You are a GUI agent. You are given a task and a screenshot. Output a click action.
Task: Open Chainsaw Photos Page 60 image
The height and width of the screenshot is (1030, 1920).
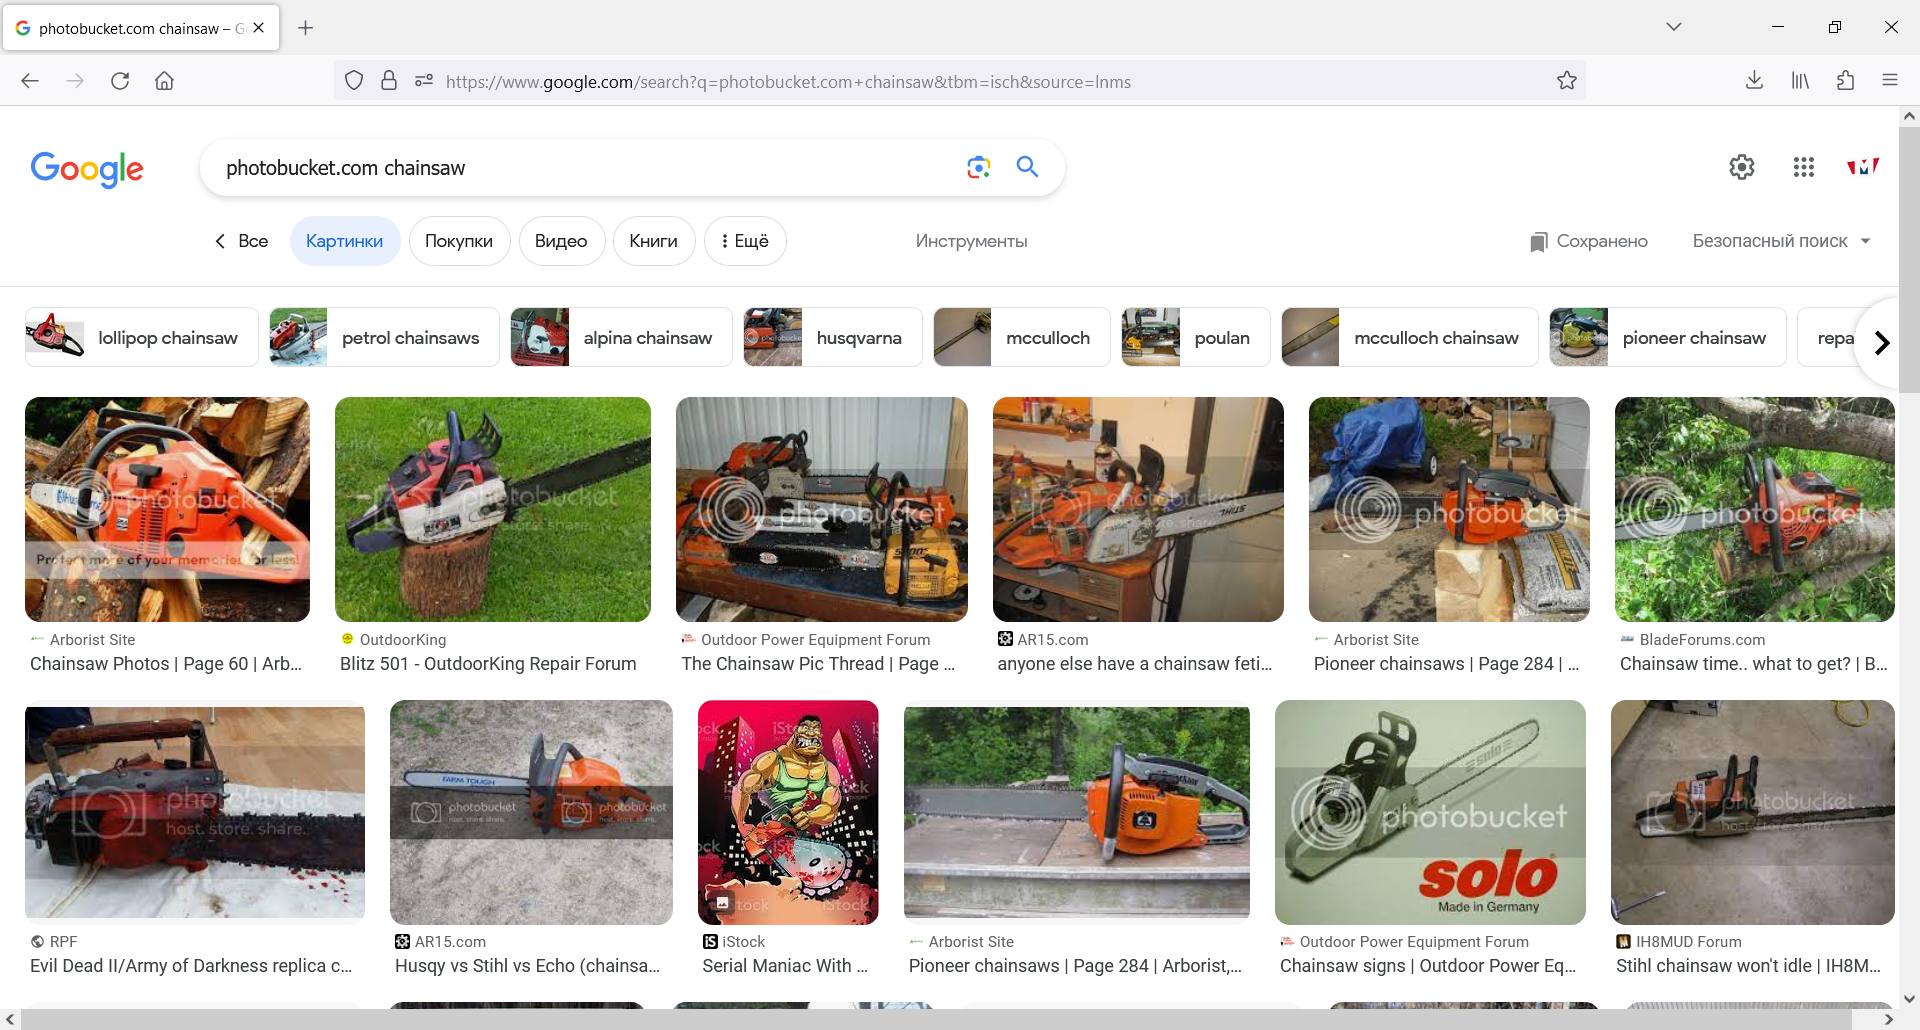(167, 509)
